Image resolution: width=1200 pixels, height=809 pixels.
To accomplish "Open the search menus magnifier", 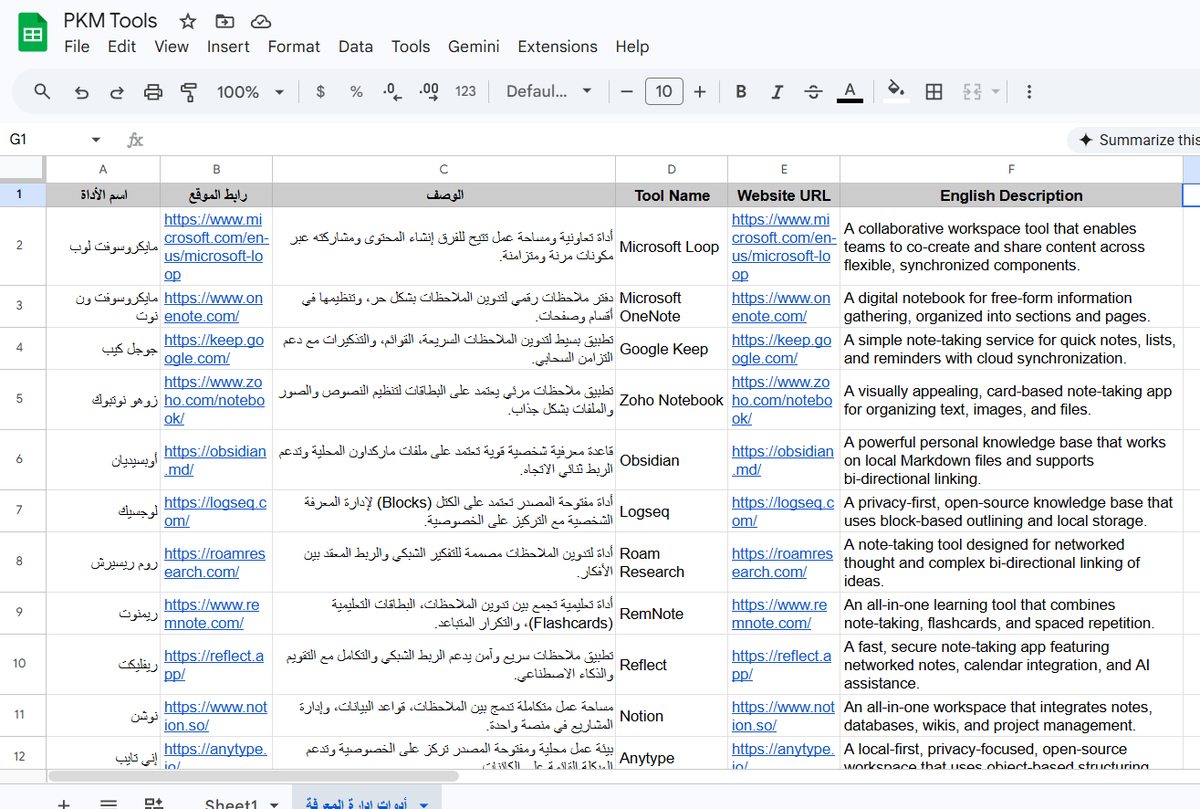I will [x=42, y=91].
